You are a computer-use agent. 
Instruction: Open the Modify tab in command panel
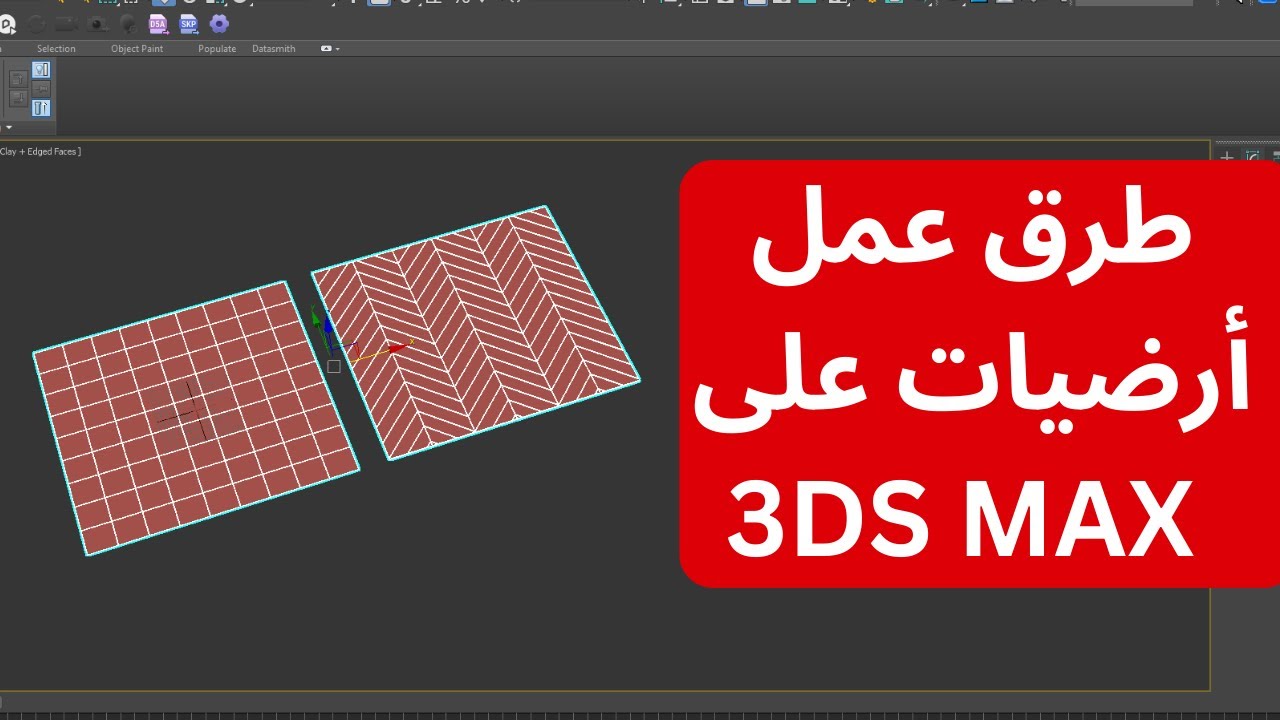tap(1252, 157)
